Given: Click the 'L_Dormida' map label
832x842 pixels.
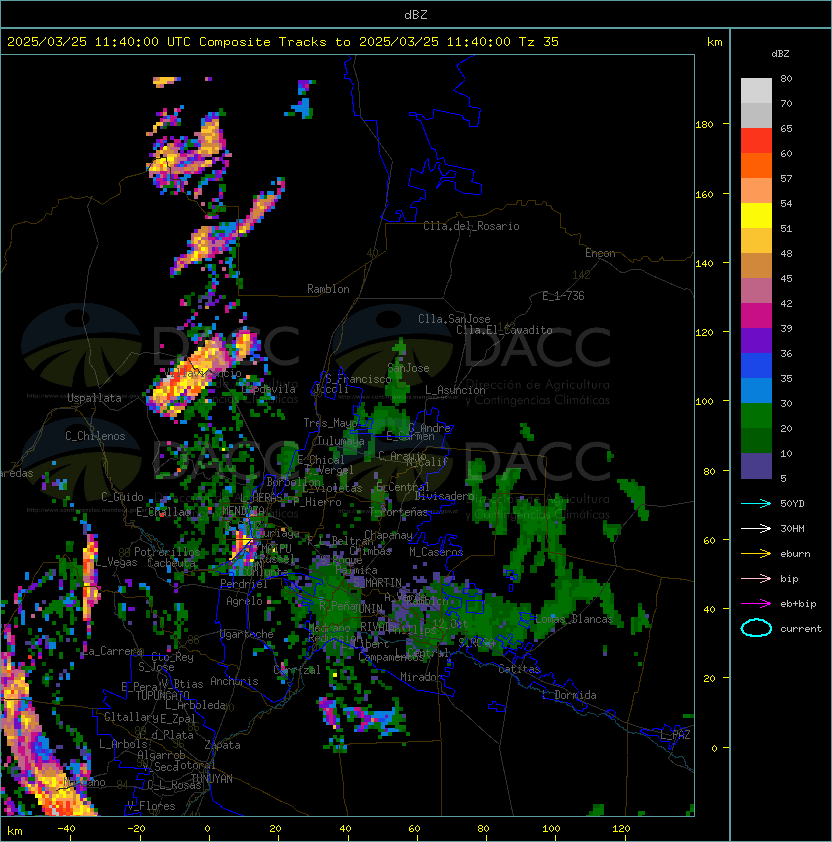Looking at the screenshot, I should pyautogui.click(x=569, y=695).
